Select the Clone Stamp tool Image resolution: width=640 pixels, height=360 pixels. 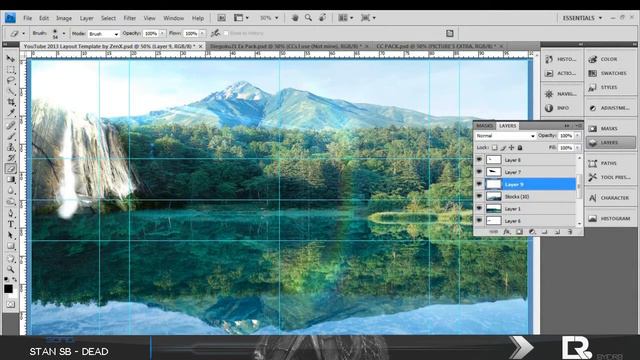coord(11,147)
